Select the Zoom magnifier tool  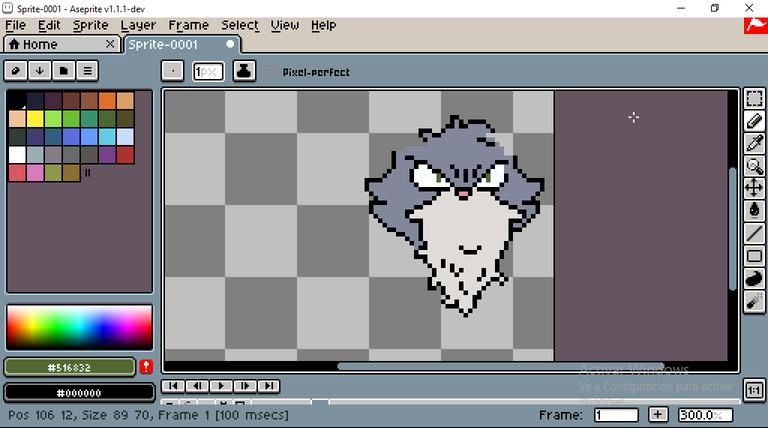(754, 166)
